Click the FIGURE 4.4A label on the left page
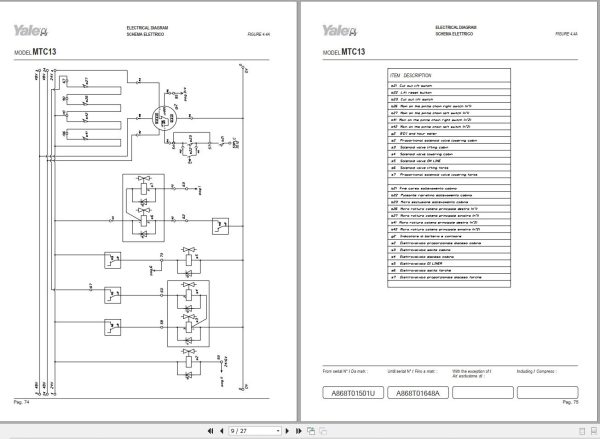 pos(259,34)
